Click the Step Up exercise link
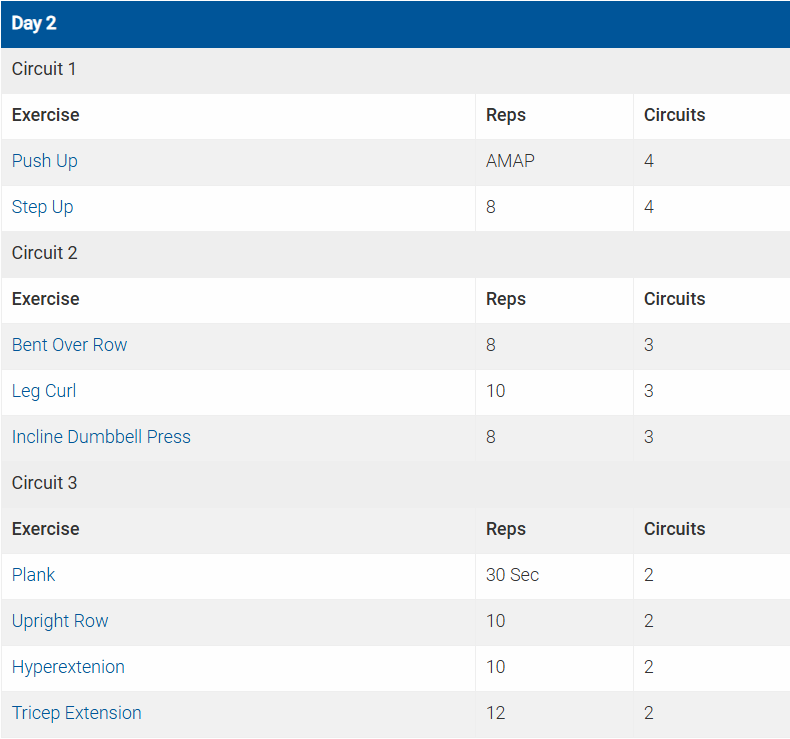Viewport: 790px width, 739px height. click(43, 207)
